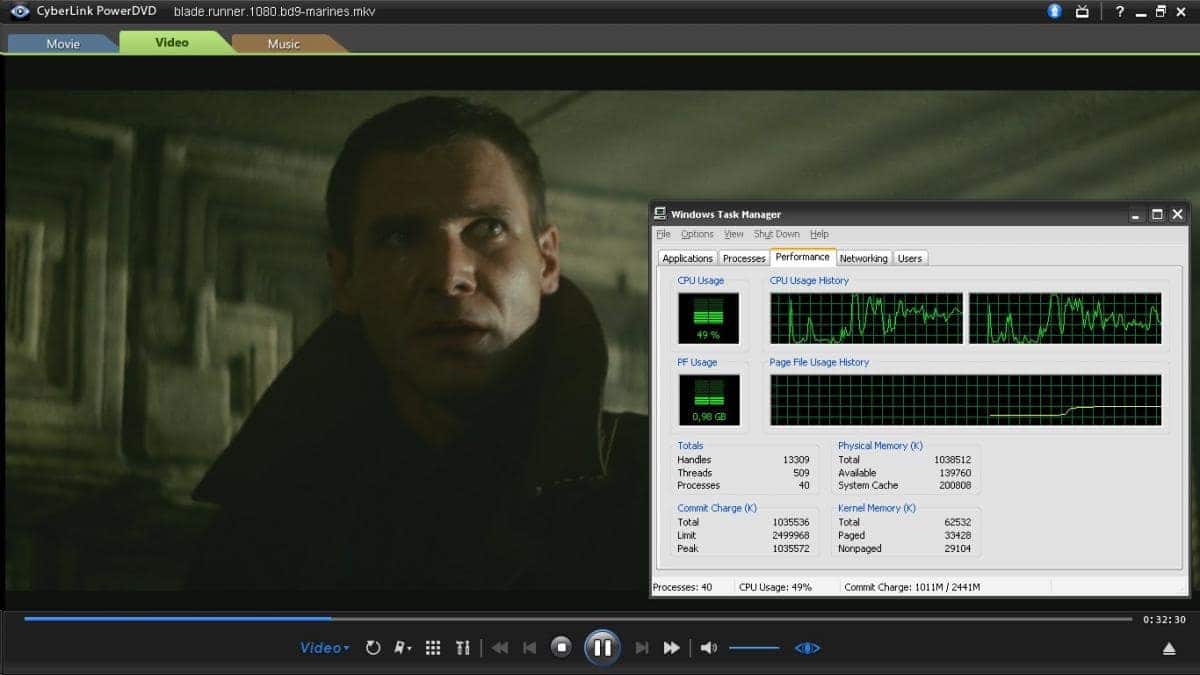Switch to the Users tab
Image resolution: width=1200 pixels, height=675 pixels.
tap(910, 258)
